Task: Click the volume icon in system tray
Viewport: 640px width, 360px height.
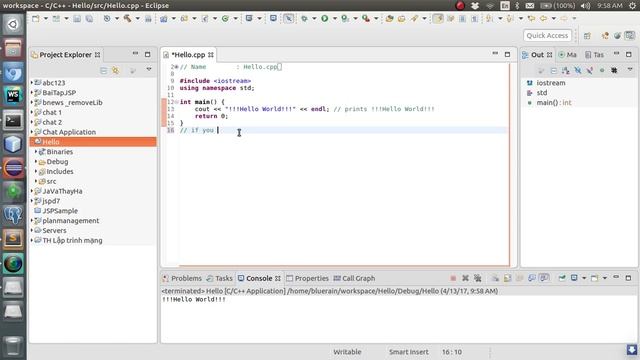Action: [585, 6]
